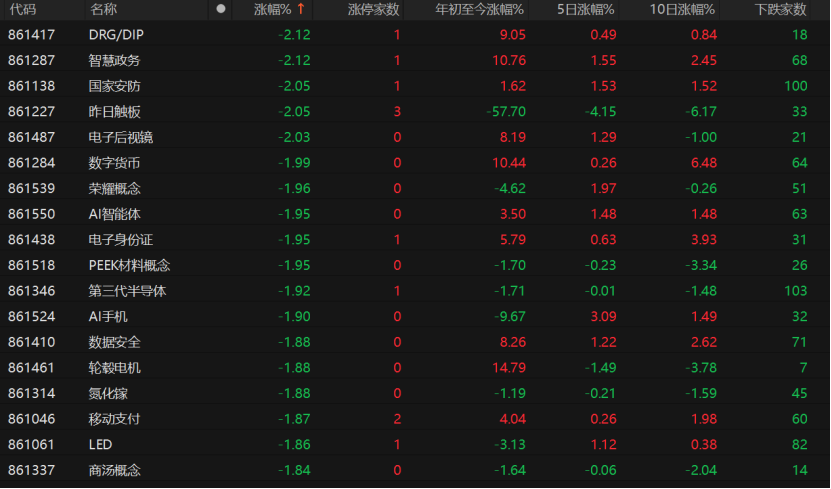831x489 pixels.
Task: Click code 861487
Action: click(x=31, y=137)
